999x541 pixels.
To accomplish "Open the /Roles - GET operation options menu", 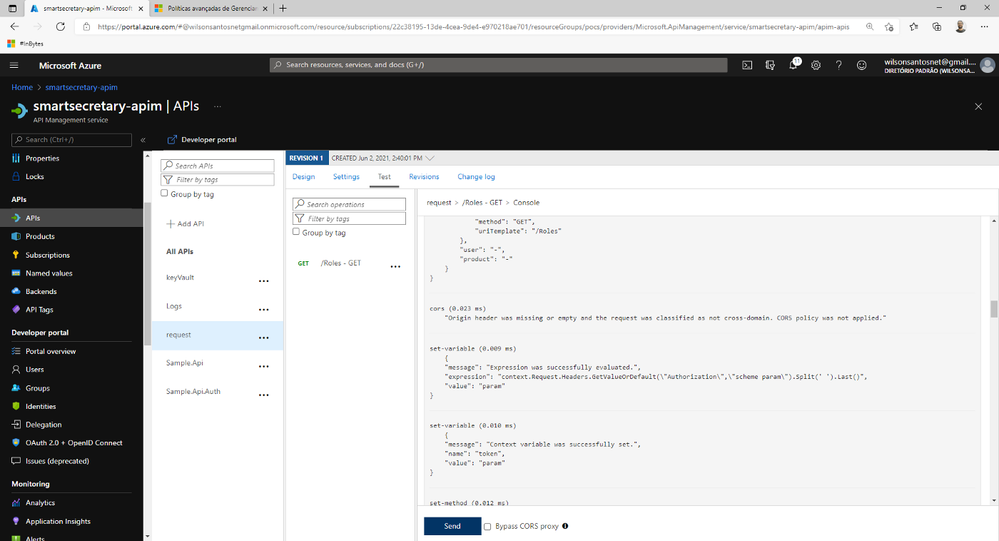I will (396, 267).
